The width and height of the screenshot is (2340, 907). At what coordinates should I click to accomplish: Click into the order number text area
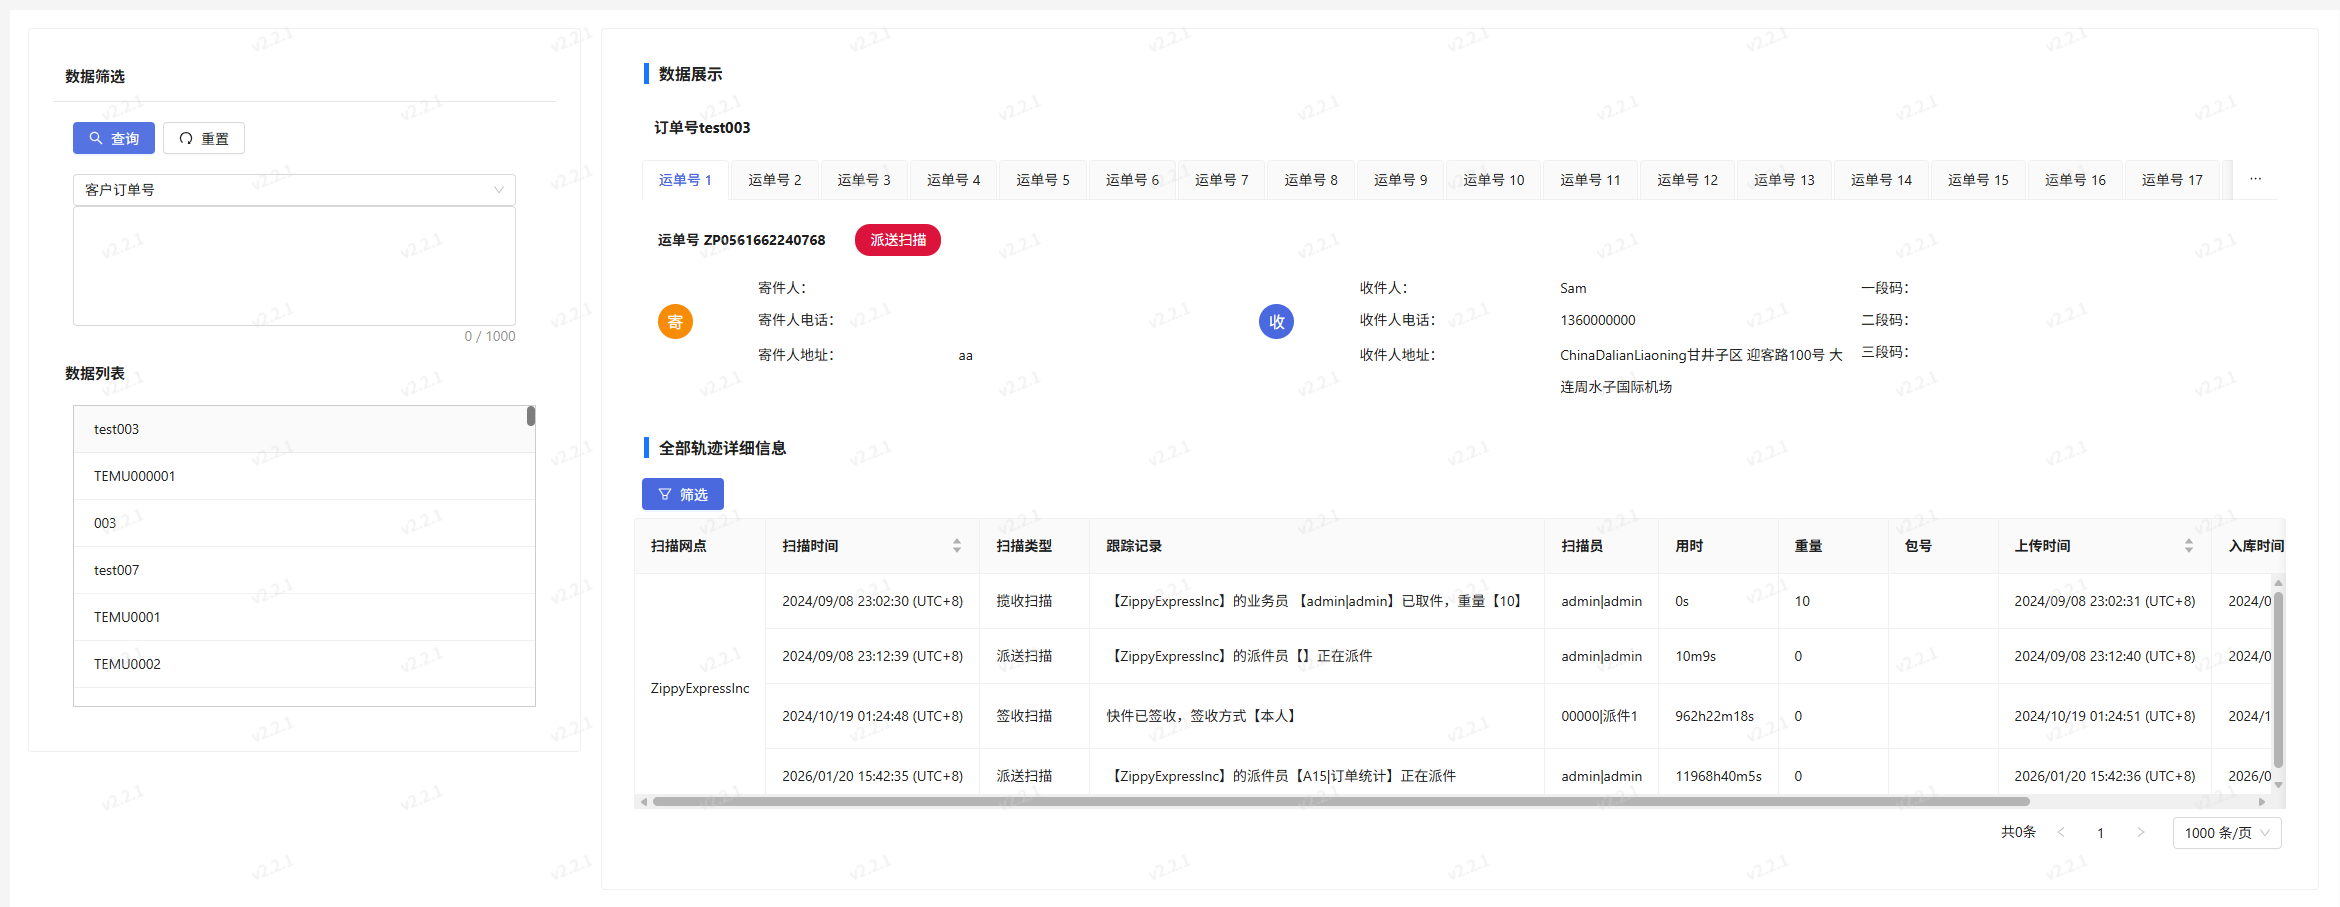tap(294, 266)
